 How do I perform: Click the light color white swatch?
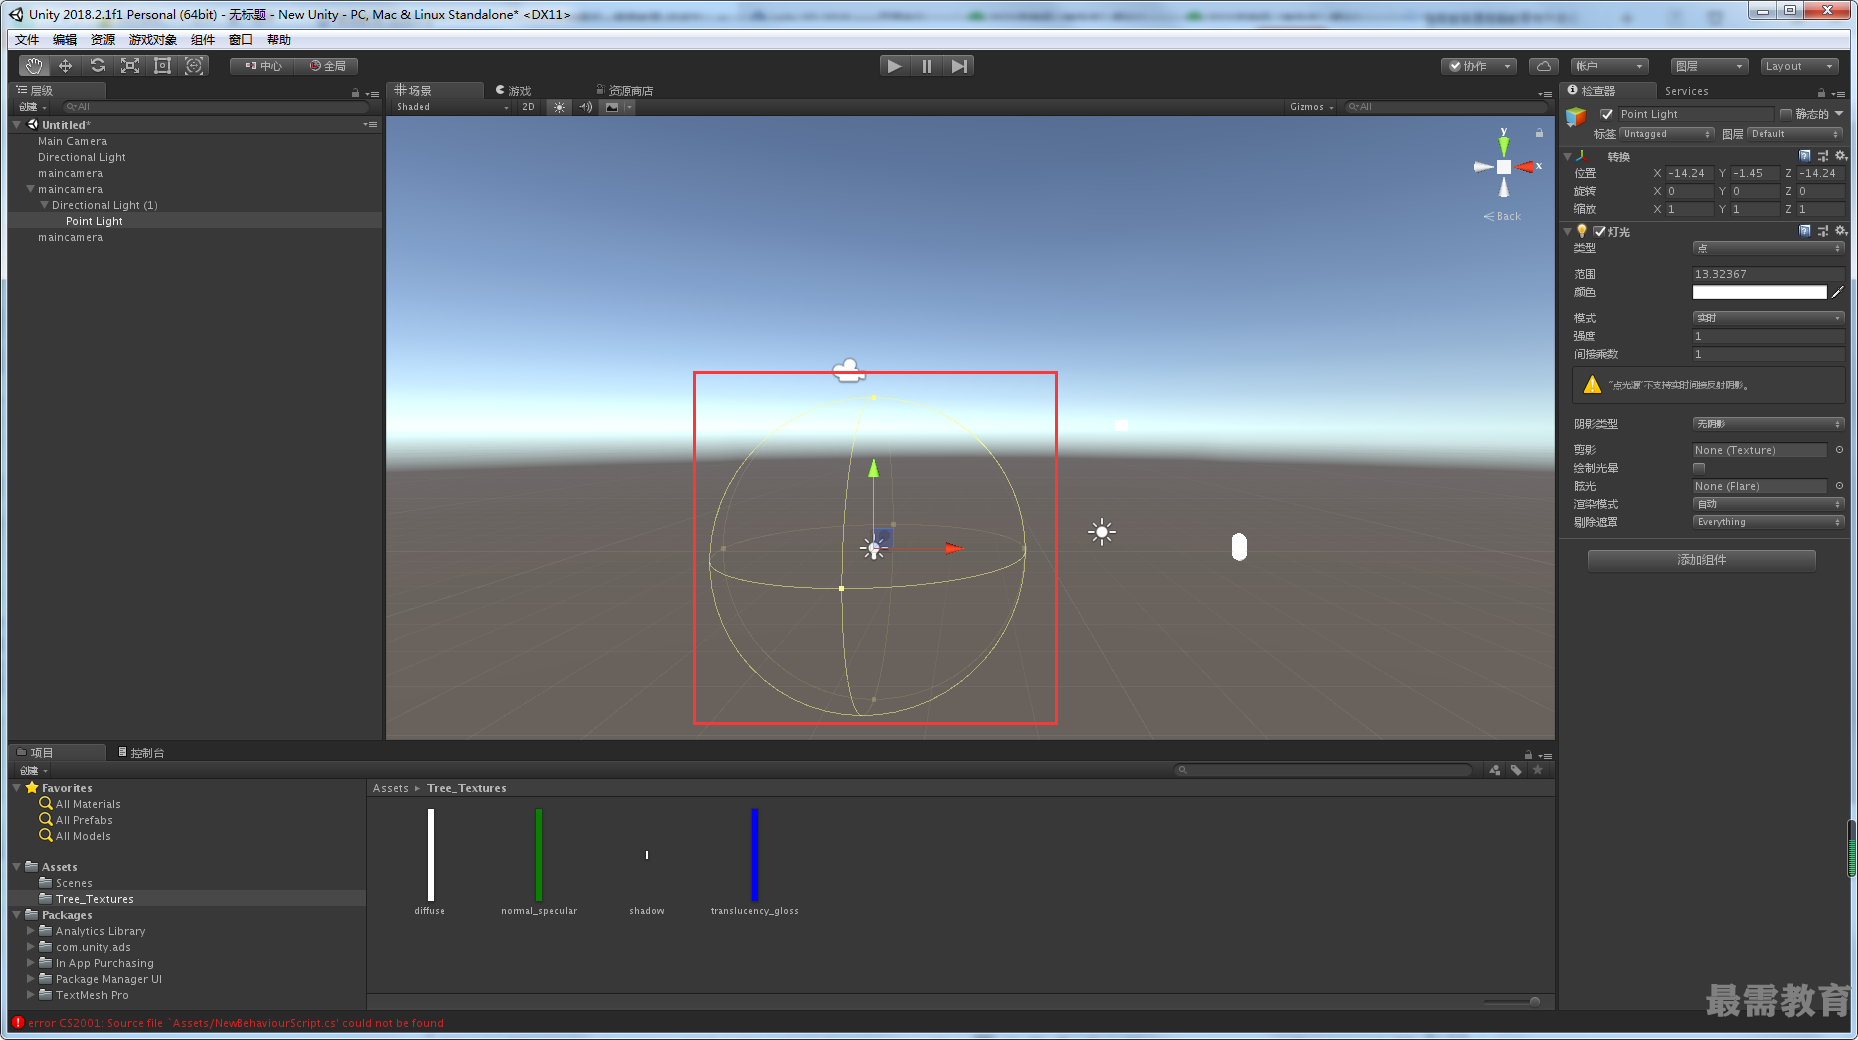coord(1759,292)
